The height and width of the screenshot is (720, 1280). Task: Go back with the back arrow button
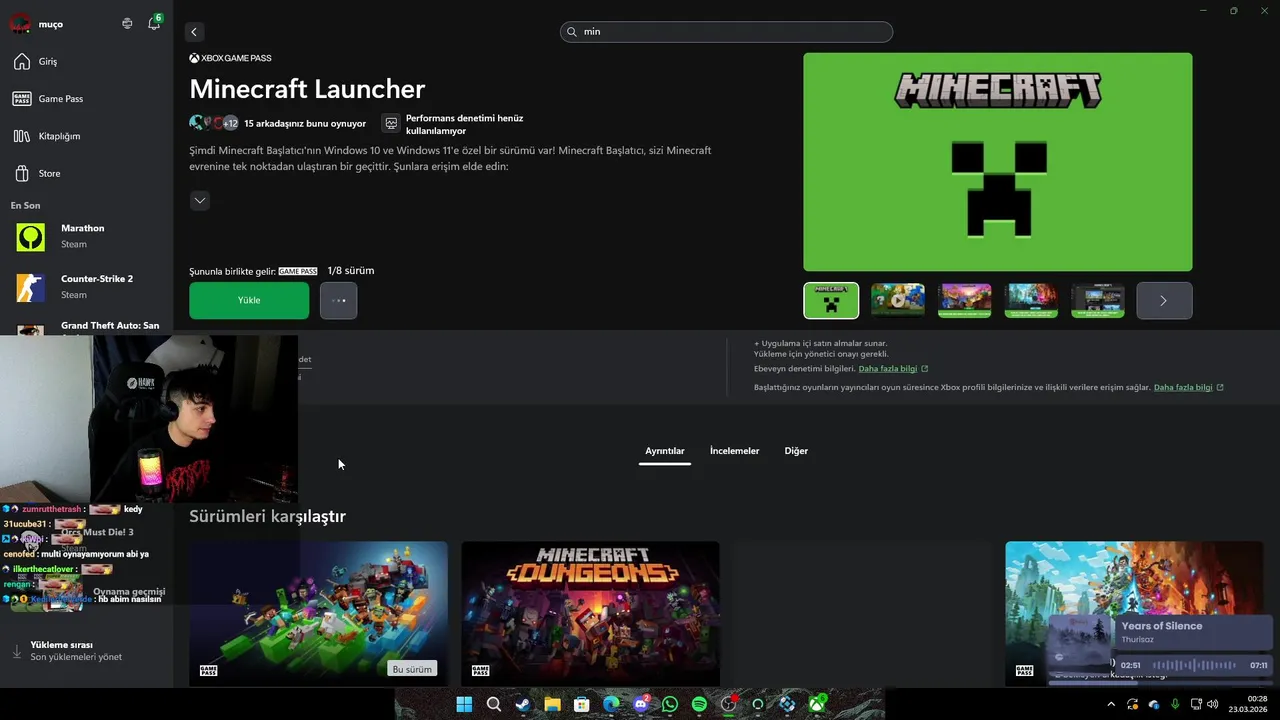(x=194, y=32)
